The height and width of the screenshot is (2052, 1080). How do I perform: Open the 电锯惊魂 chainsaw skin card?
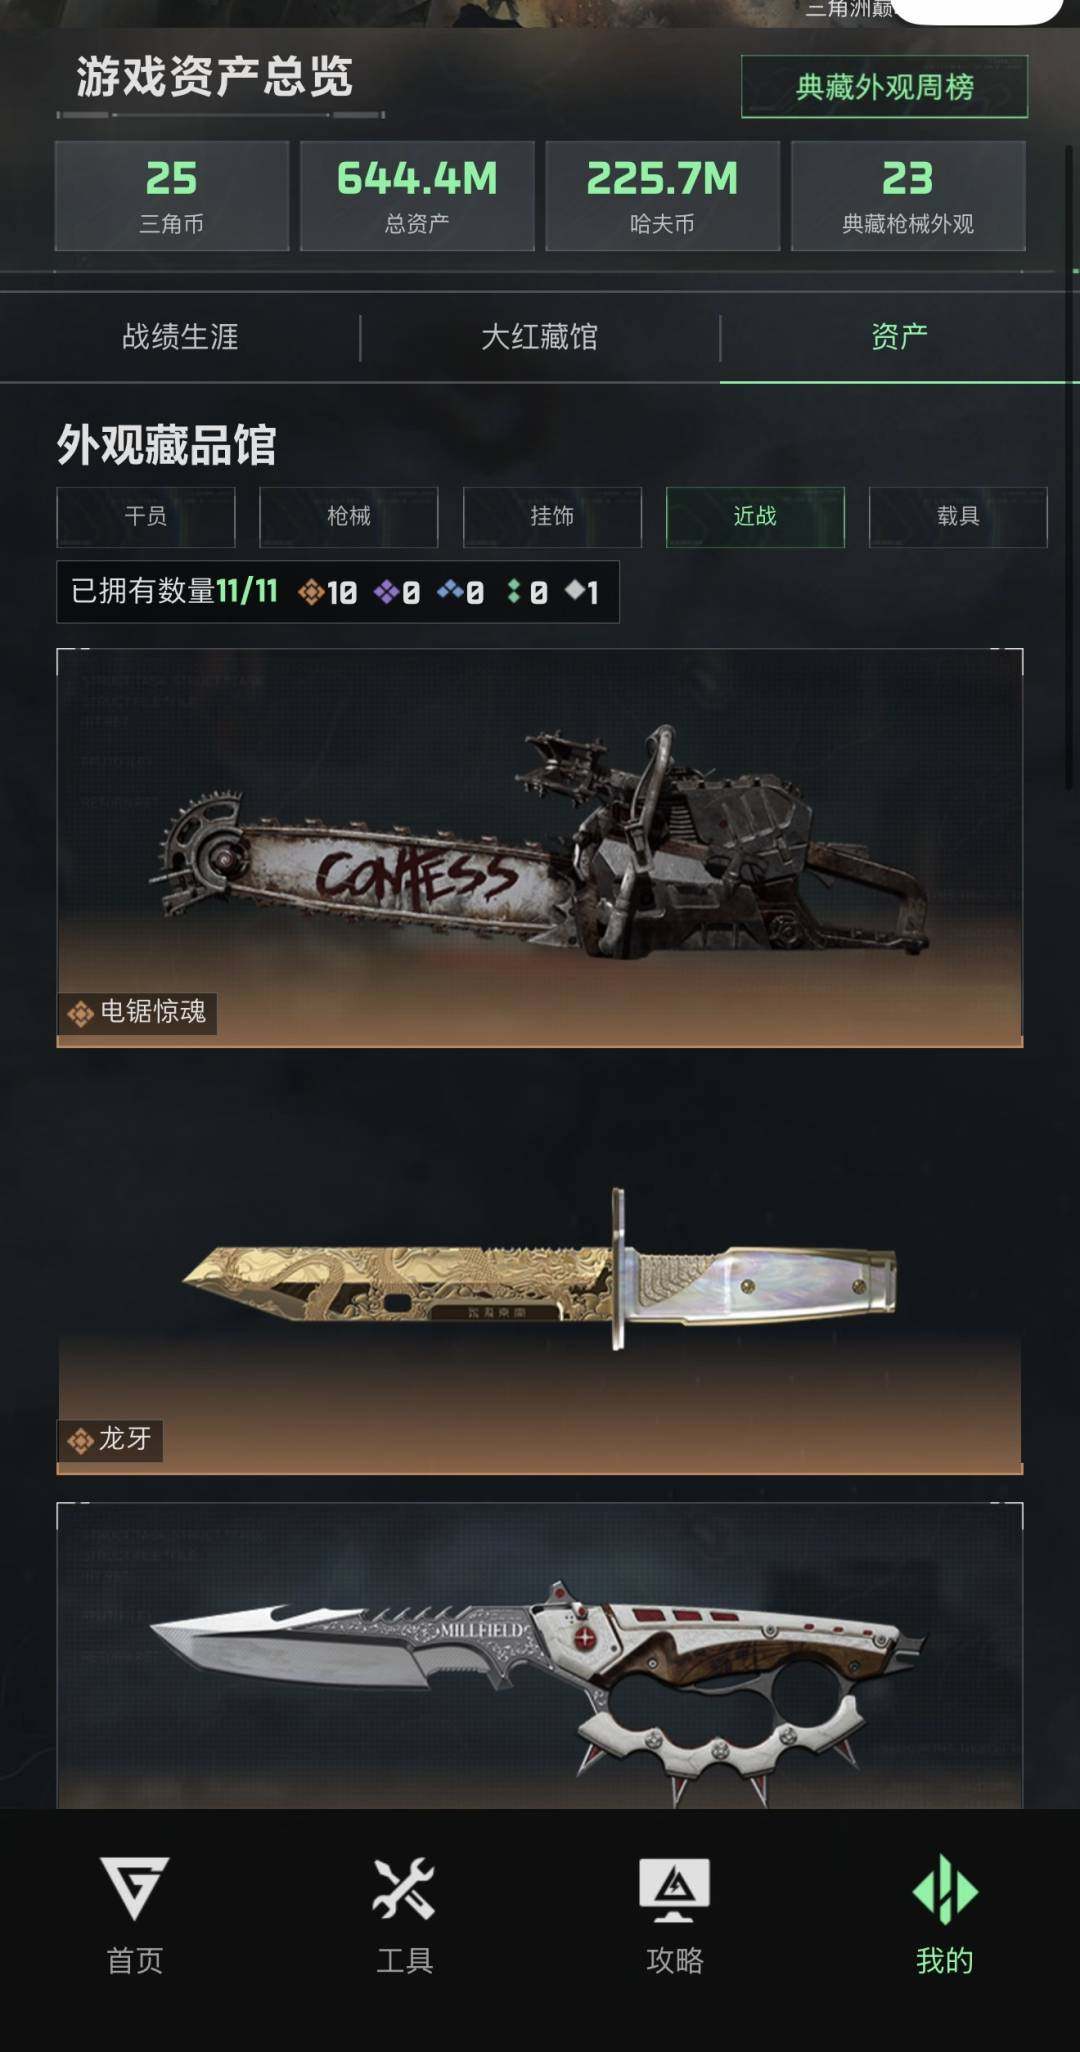(540, 848)
